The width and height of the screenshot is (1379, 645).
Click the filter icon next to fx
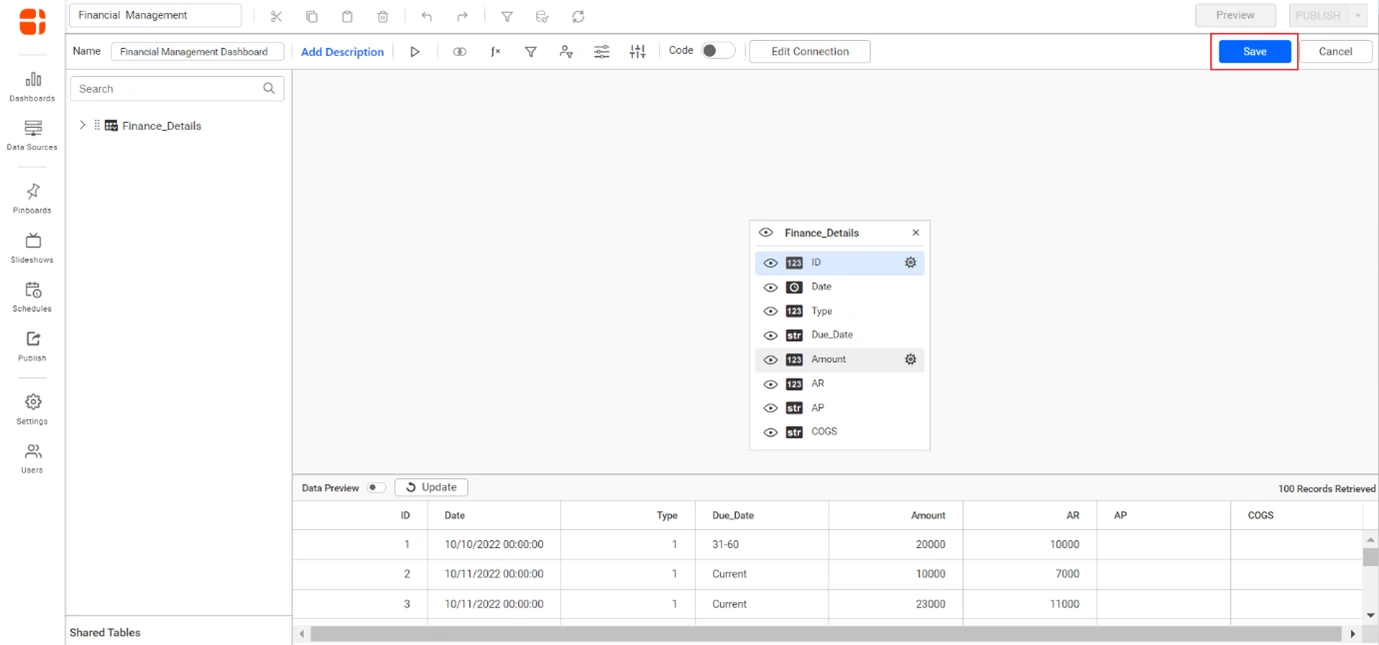[529, 51]
